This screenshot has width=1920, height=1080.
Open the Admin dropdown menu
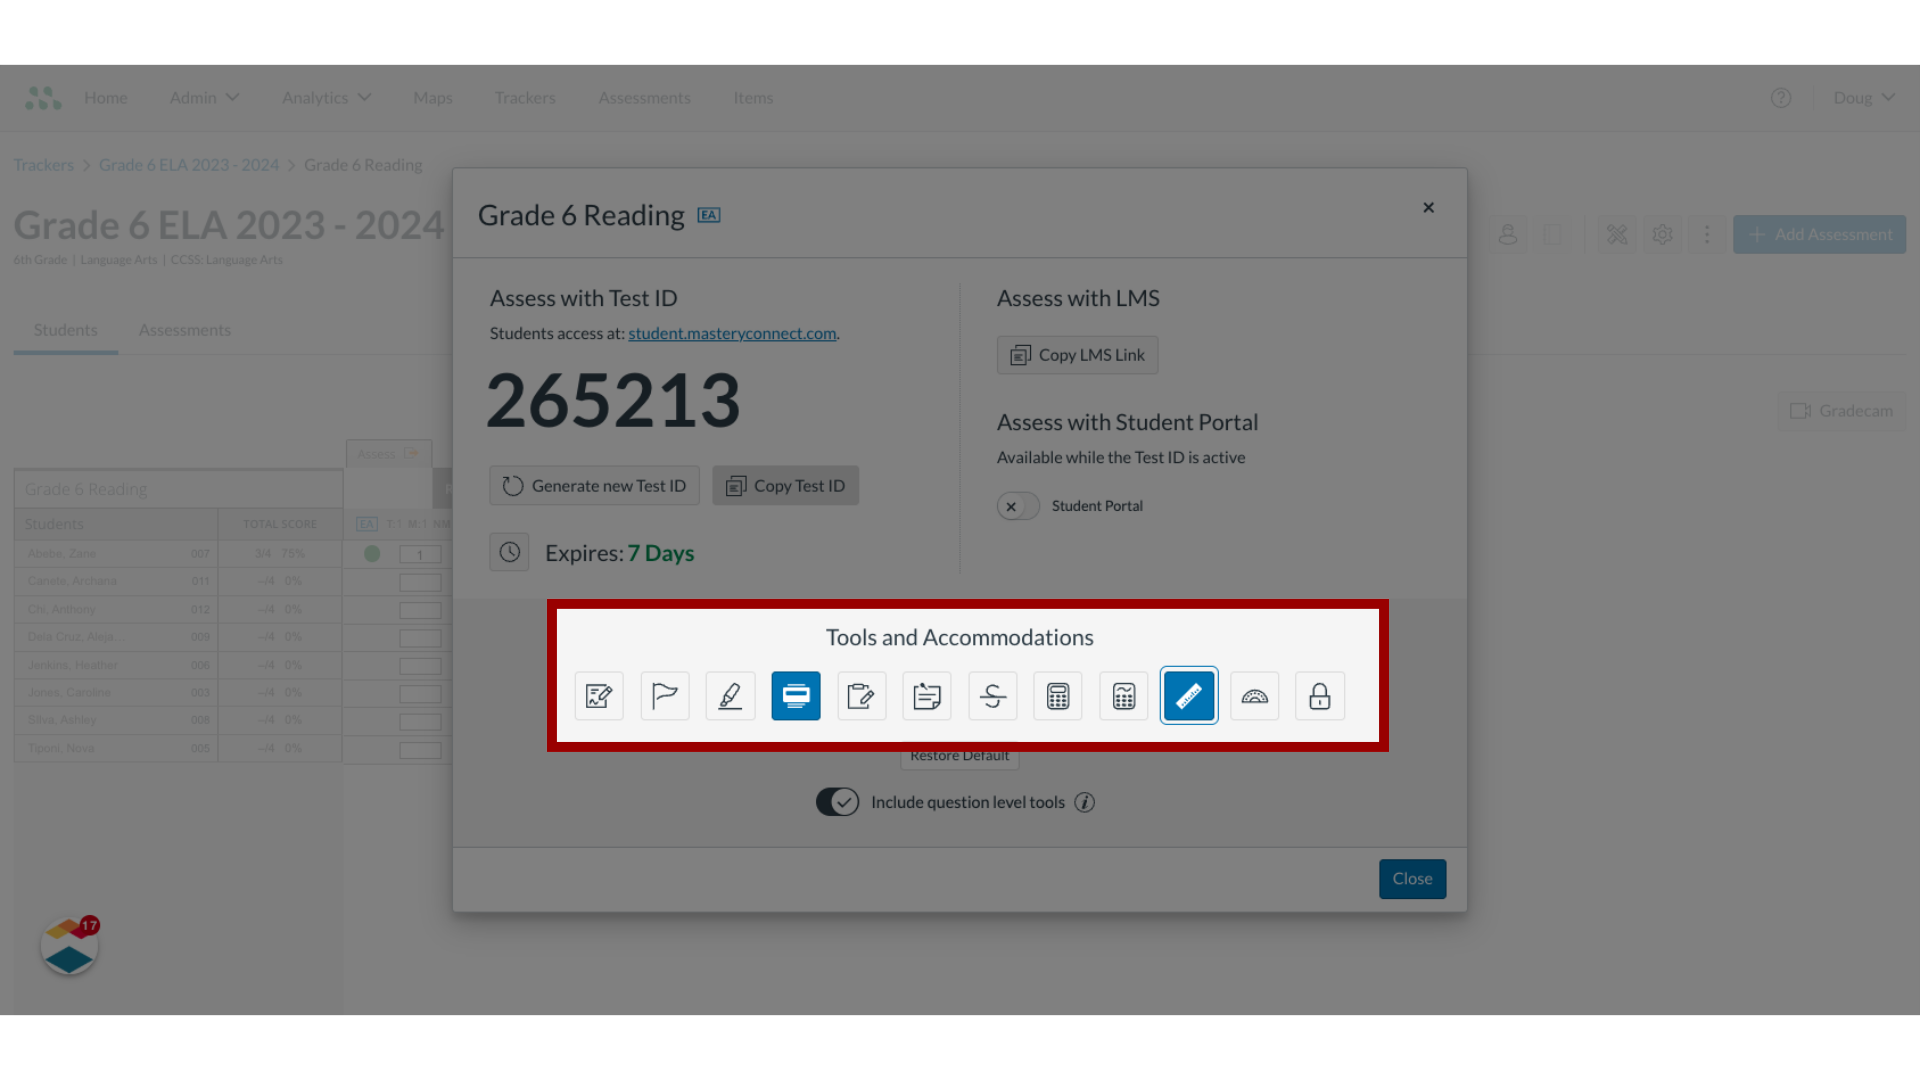point(203,96)
